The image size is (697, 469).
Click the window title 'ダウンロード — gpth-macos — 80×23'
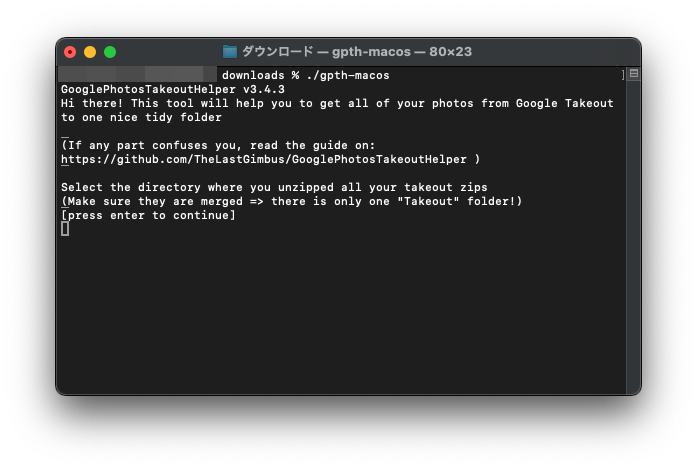[357, 52]
